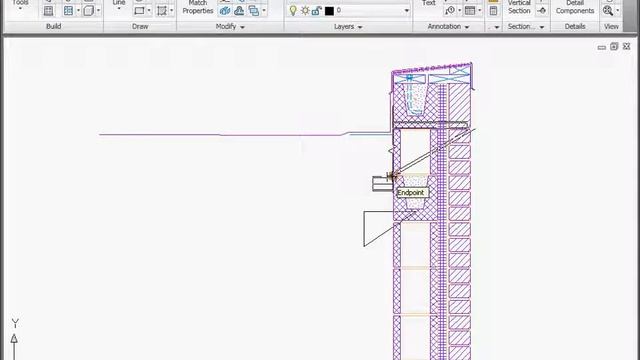
Task: Toggle the layer lightbulb on/off icon
Action: click(293, 11)
